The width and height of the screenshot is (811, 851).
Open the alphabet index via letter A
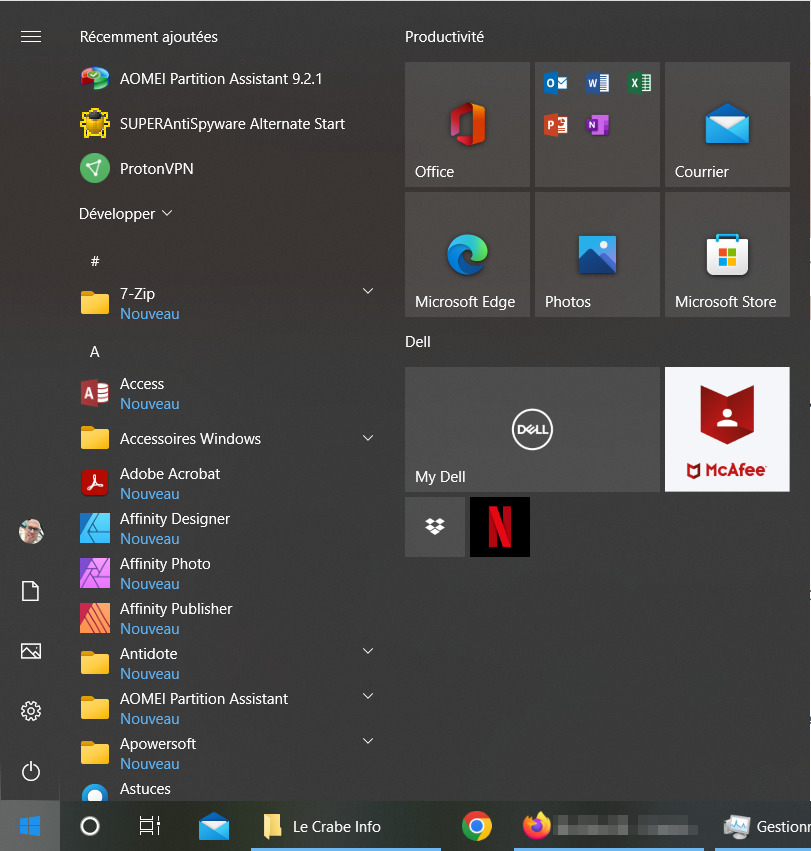pos(94,352)
